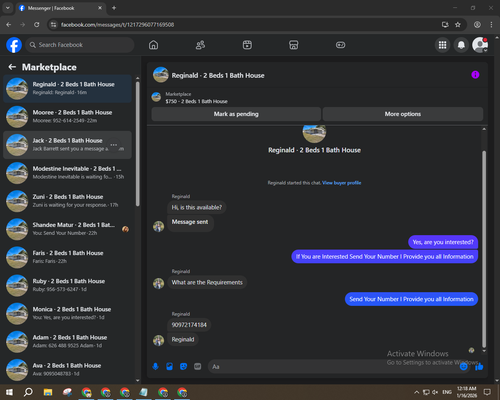Image resolution: width=500 pixels, height=400 pixels.
Task: Open the emoji picker in message box
Action: (464, 367)
